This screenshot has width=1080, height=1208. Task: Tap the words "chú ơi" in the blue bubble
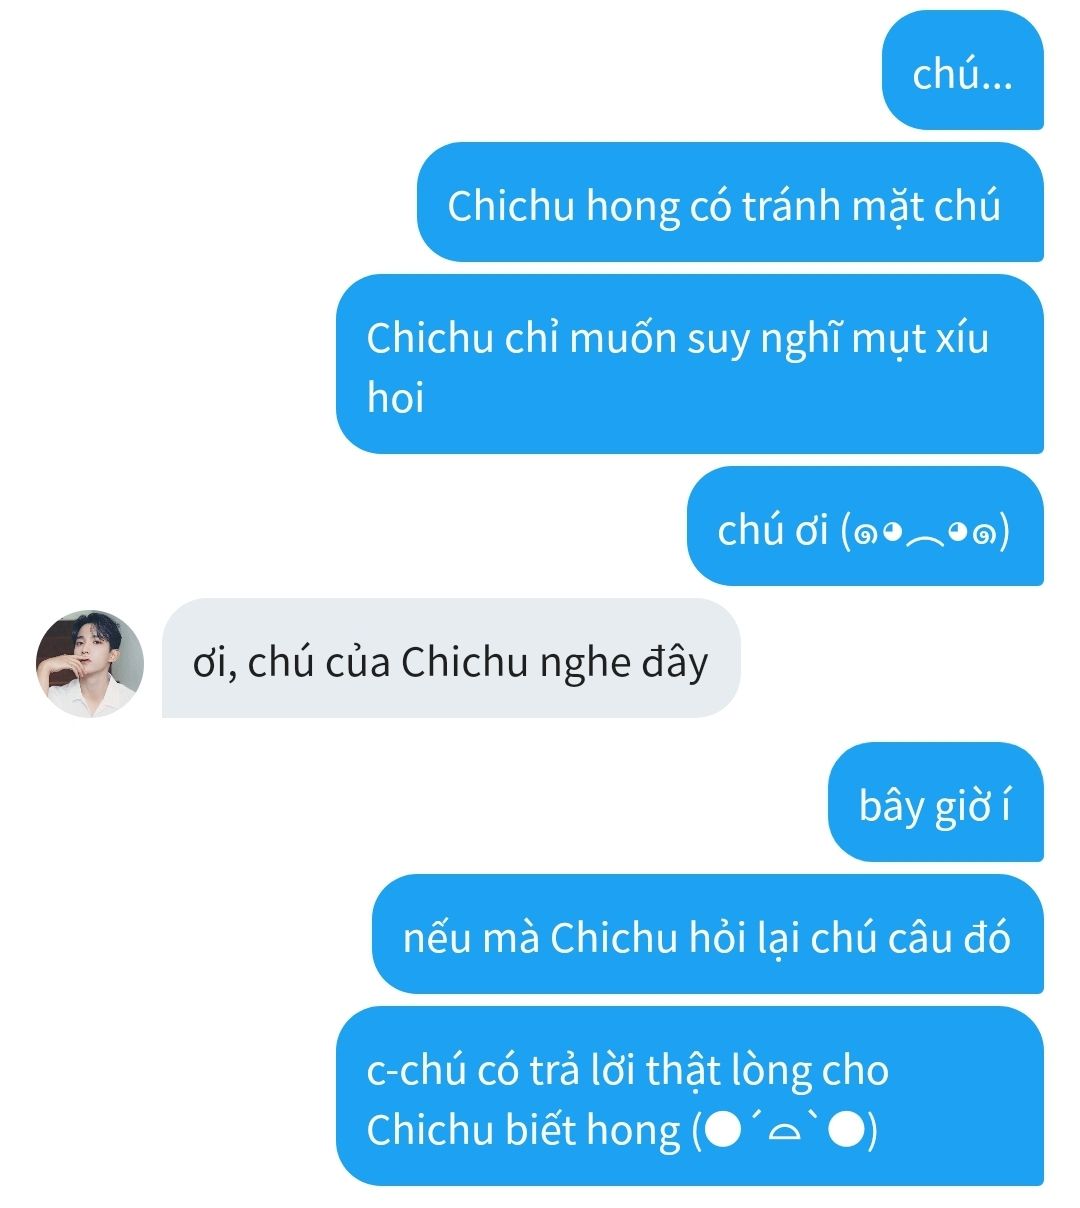[773, 530]
